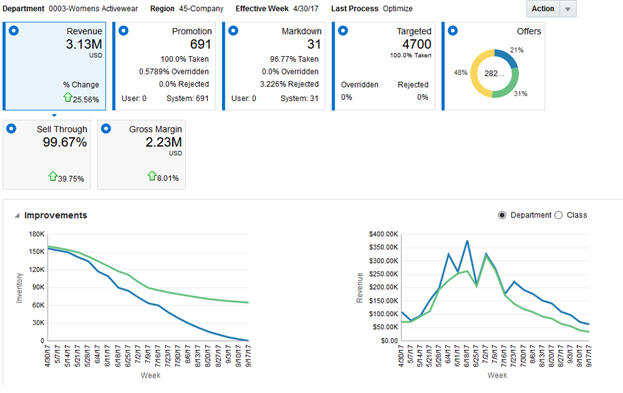623x393 pixels.
Task: Click the Gross Margin 2.23M value
Action: [x=164, y=142]
